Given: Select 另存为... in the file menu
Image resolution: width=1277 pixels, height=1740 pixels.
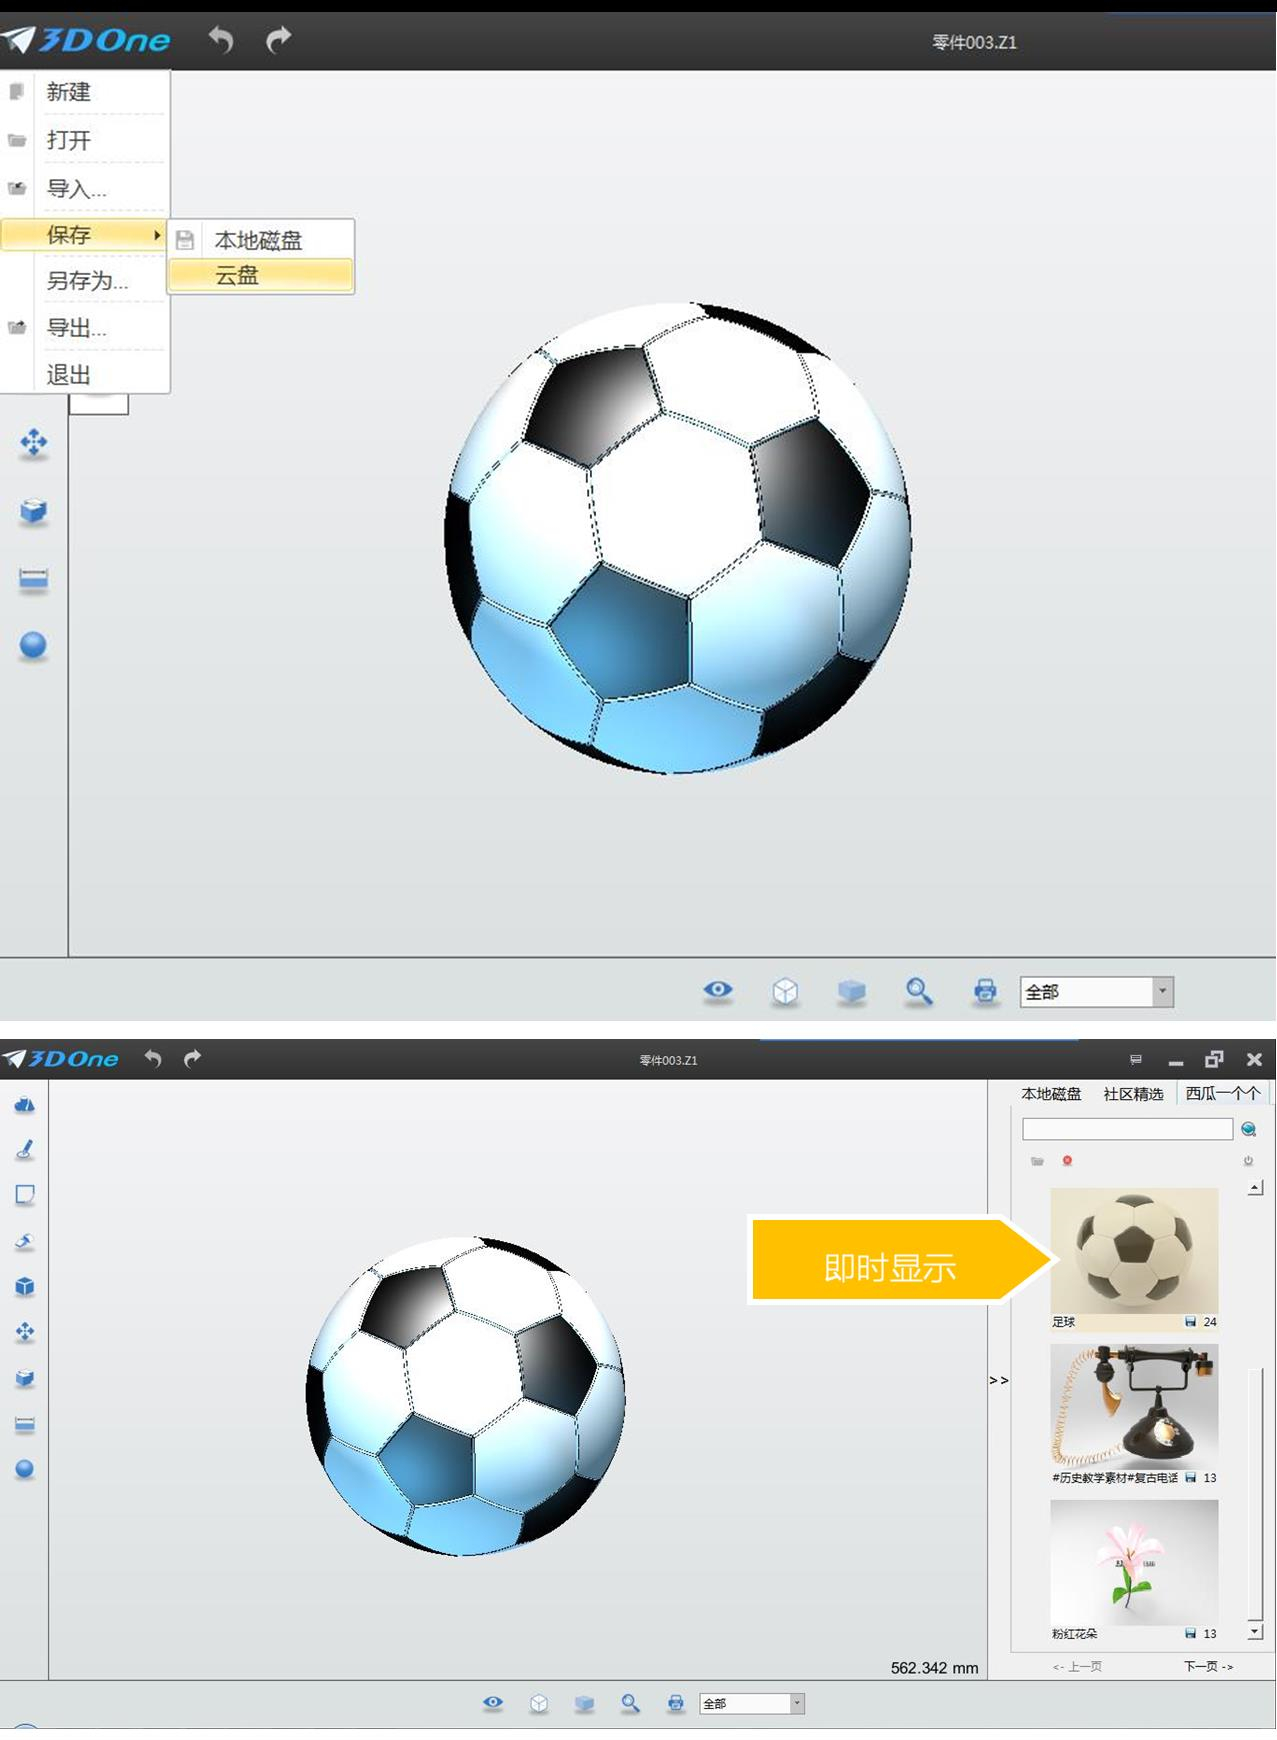Looking at the screenshot, I should click(87, 281).
